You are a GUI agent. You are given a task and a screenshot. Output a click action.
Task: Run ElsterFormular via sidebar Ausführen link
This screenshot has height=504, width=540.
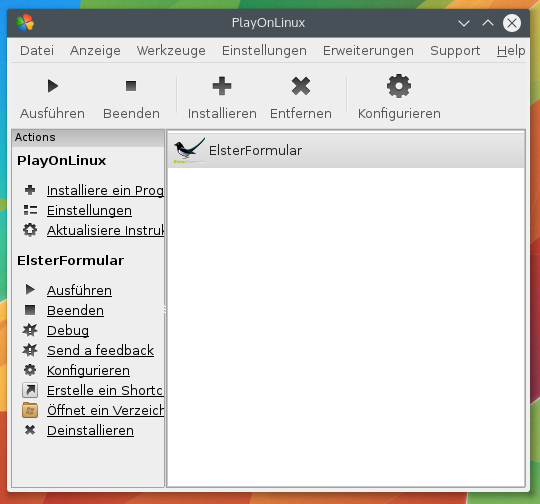(79, 290)
